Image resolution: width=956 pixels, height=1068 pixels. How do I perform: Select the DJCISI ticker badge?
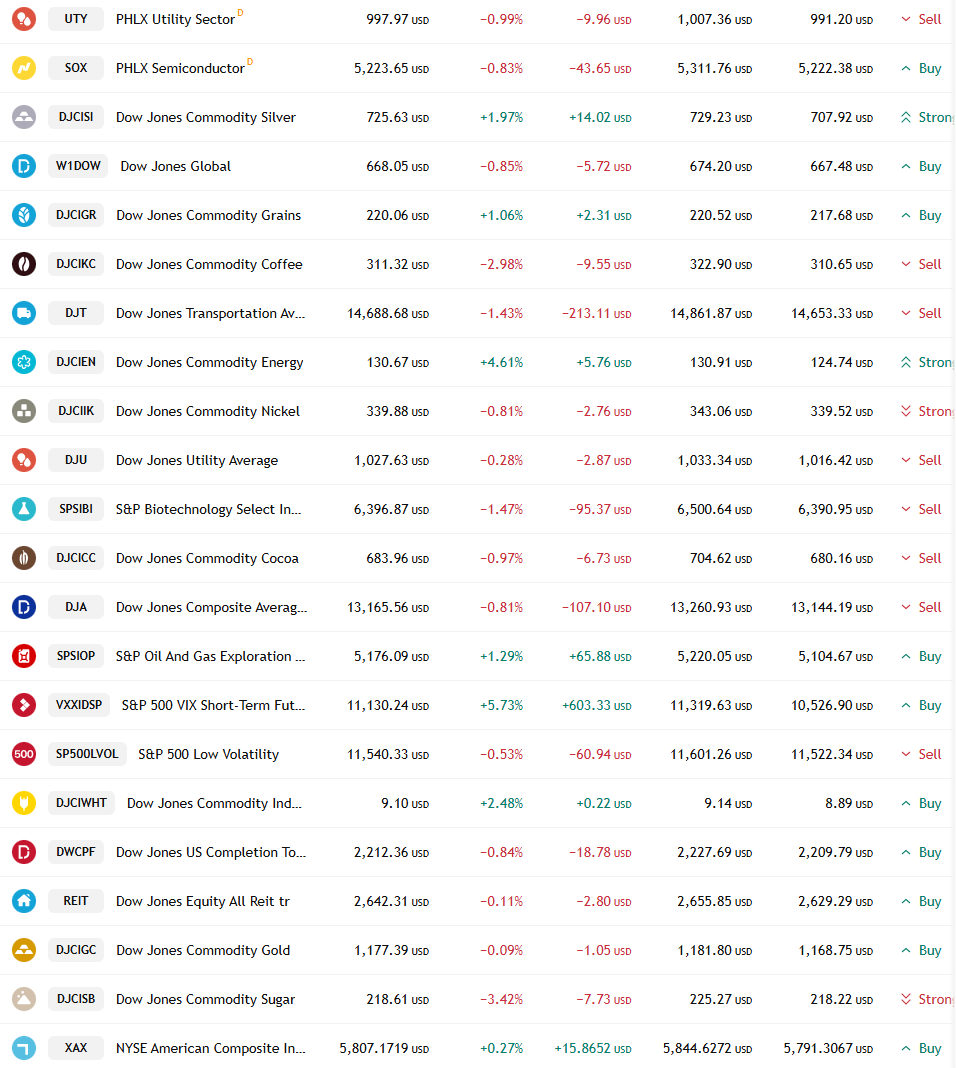pos(76,117)
